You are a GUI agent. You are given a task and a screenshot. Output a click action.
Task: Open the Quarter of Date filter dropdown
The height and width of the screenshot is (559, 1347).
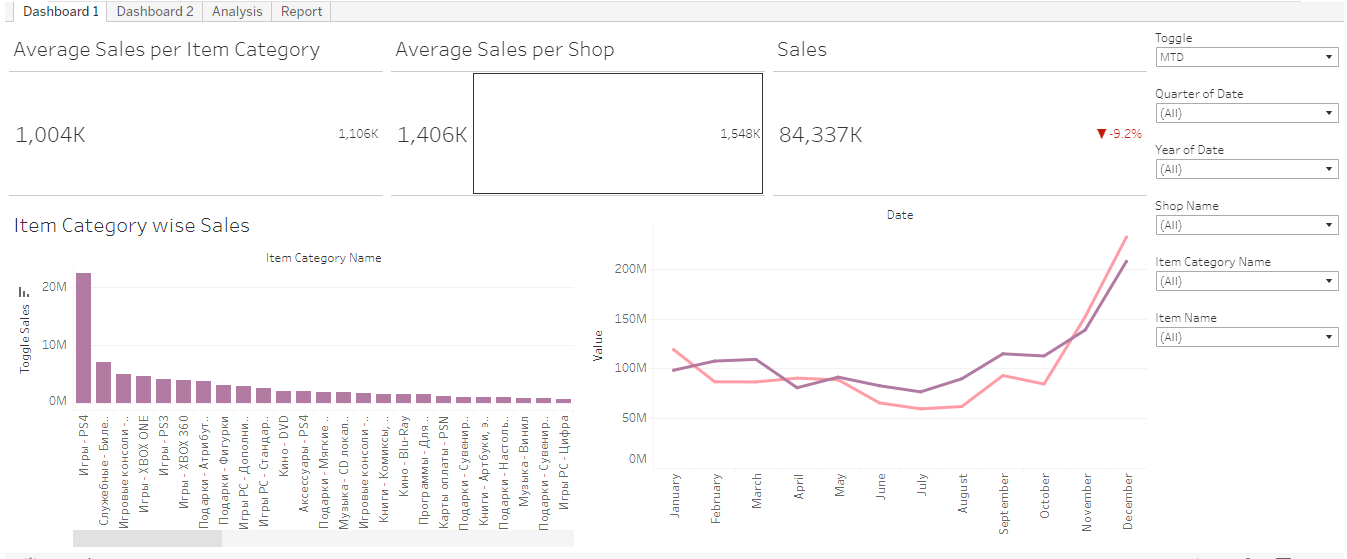pyautogui.click(x=1246, y=113)
